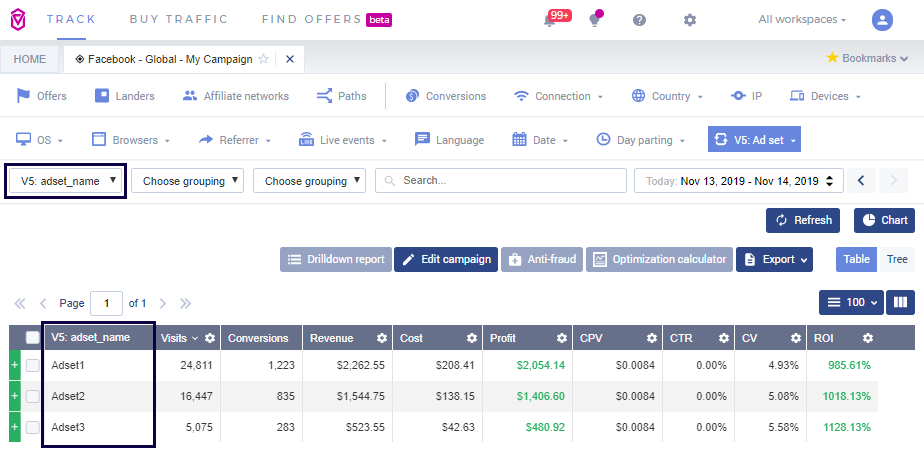Viewport: 924px width, 468px height.
Task: Open the settings gear in top bar
Action: pyautogui.click(x=689, y=20)
